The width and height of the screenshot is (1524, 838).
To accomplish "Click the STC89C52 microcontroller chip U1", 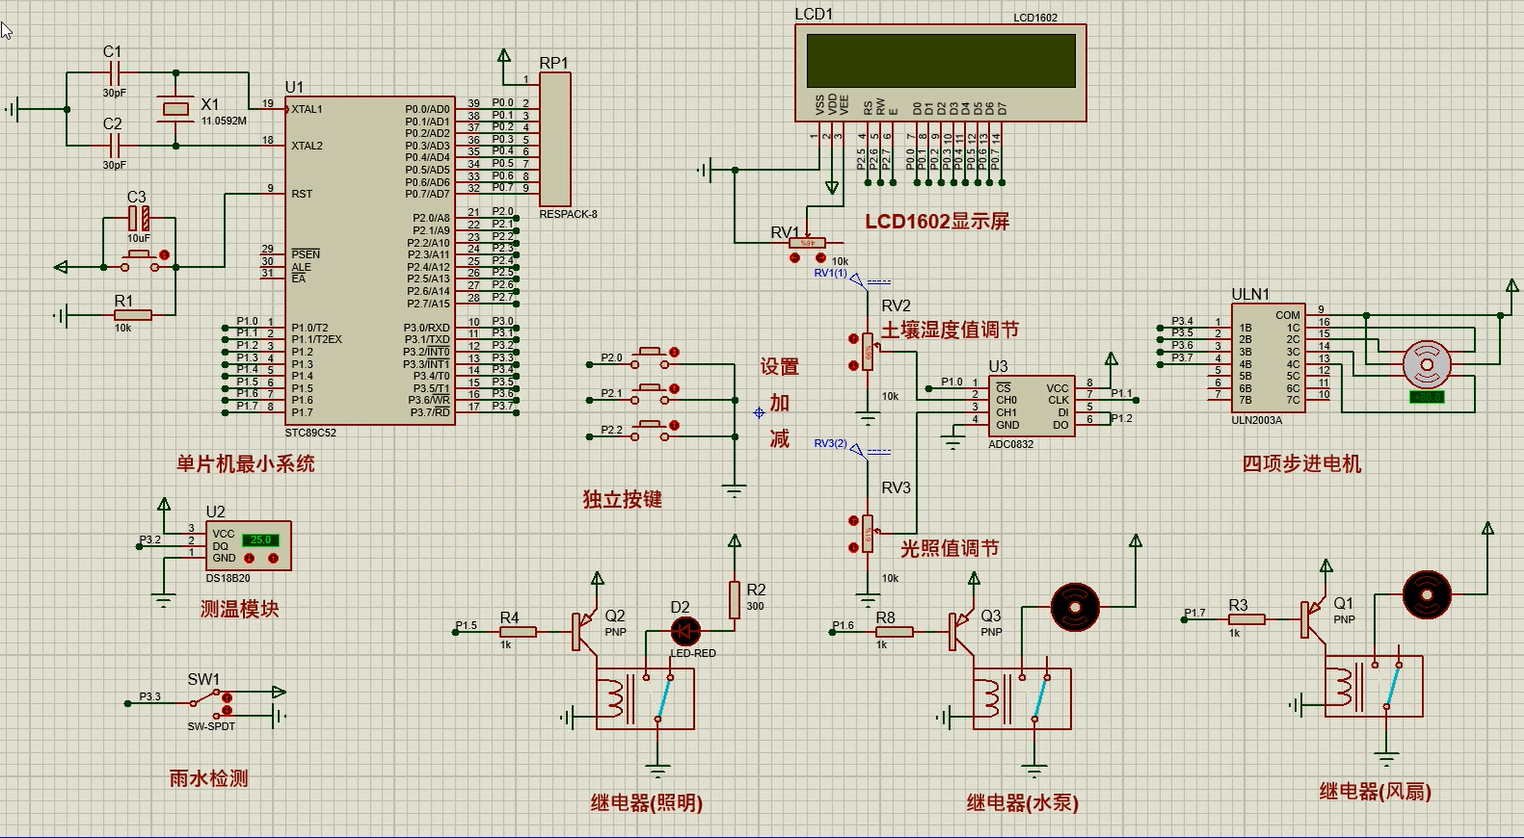I will [x=370, y=260].
